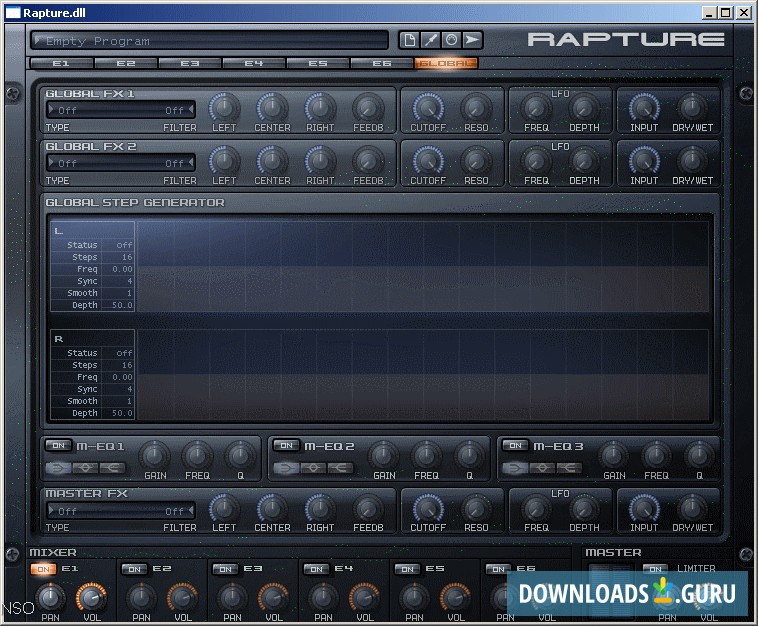The width and height of the screenshot is (758, 626).
Task: Select high-shelf shape icon for M-EQ 3
Action: (x=570, y=467)
